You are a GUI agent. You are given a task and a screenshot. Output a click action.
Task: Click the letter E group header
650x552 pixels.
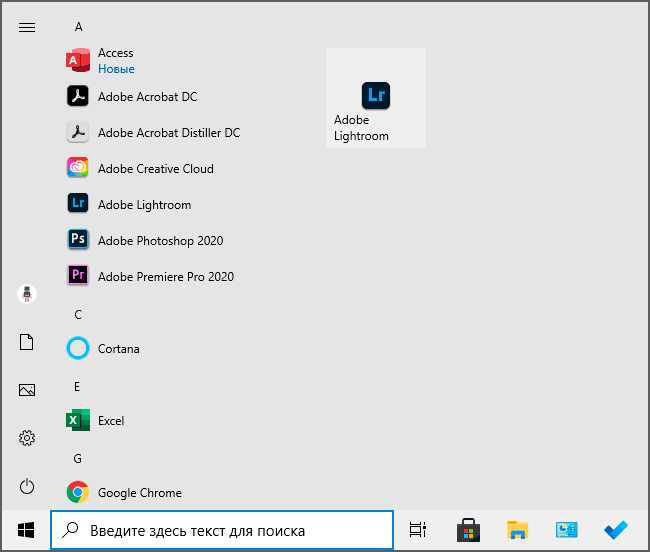pos(77,387)
